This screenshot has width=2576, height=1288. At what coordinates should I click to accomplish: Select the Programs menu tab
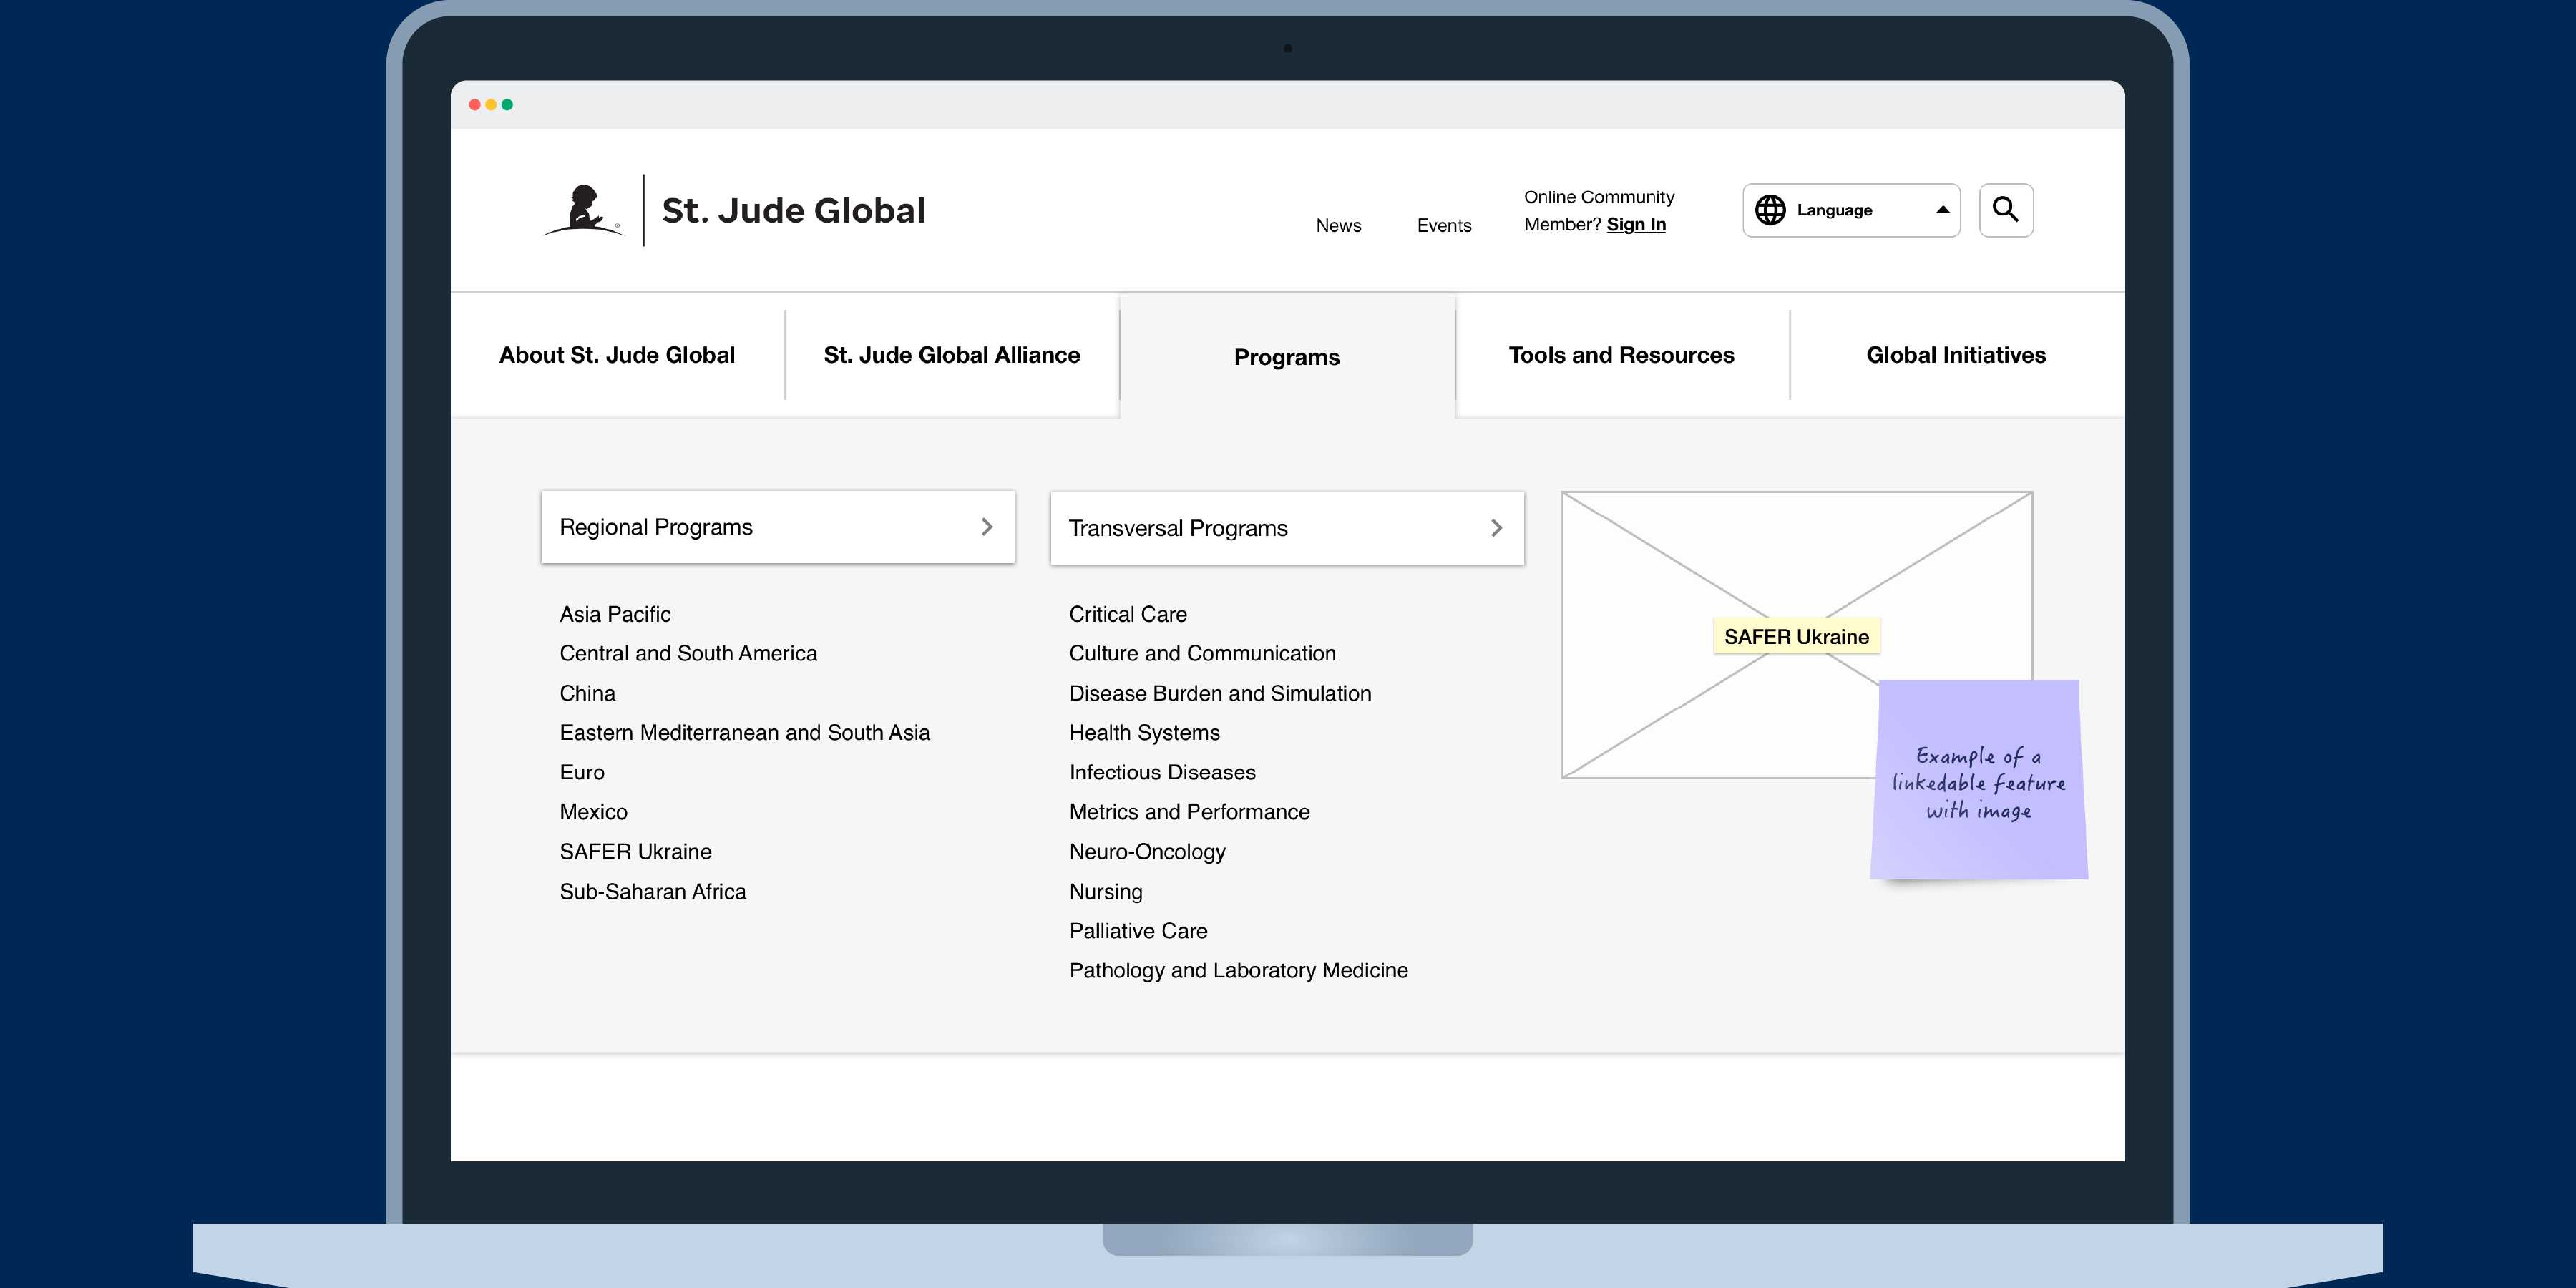click(x=1287, y=357)
